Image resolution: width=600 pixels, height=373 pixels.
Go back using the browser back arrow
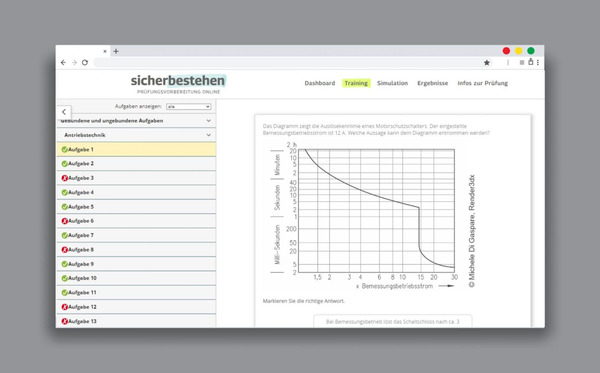(63, 62)
